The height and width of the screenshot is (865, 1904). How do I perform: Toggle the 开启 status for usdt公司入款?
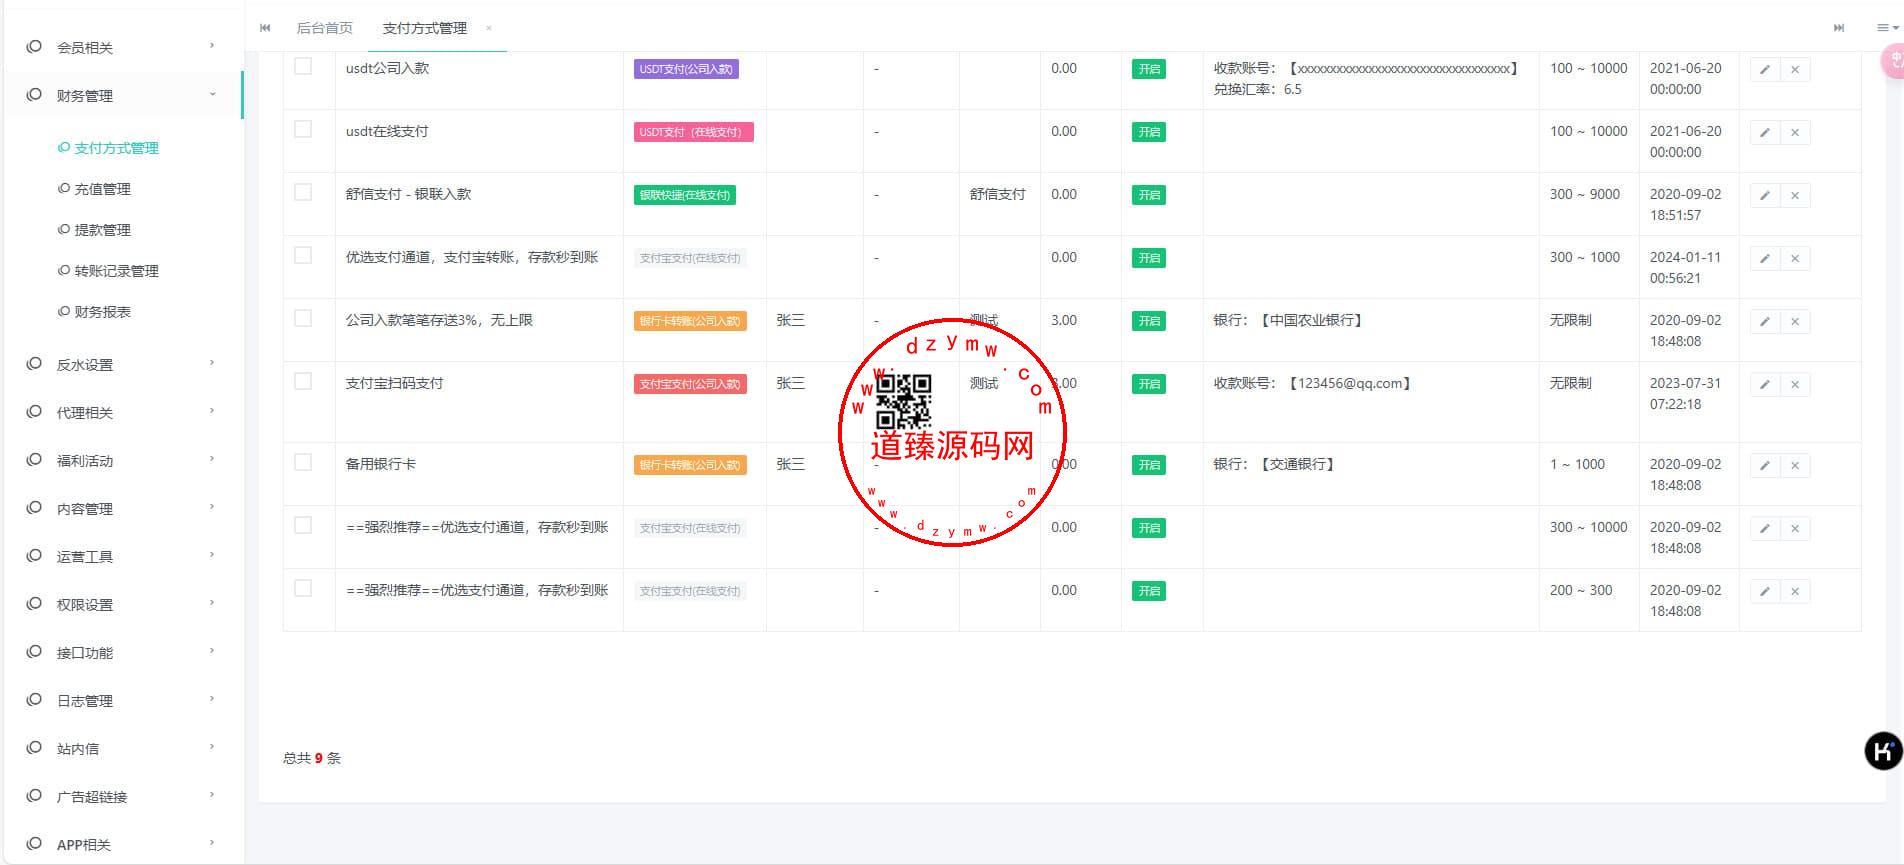point(1149,69)
